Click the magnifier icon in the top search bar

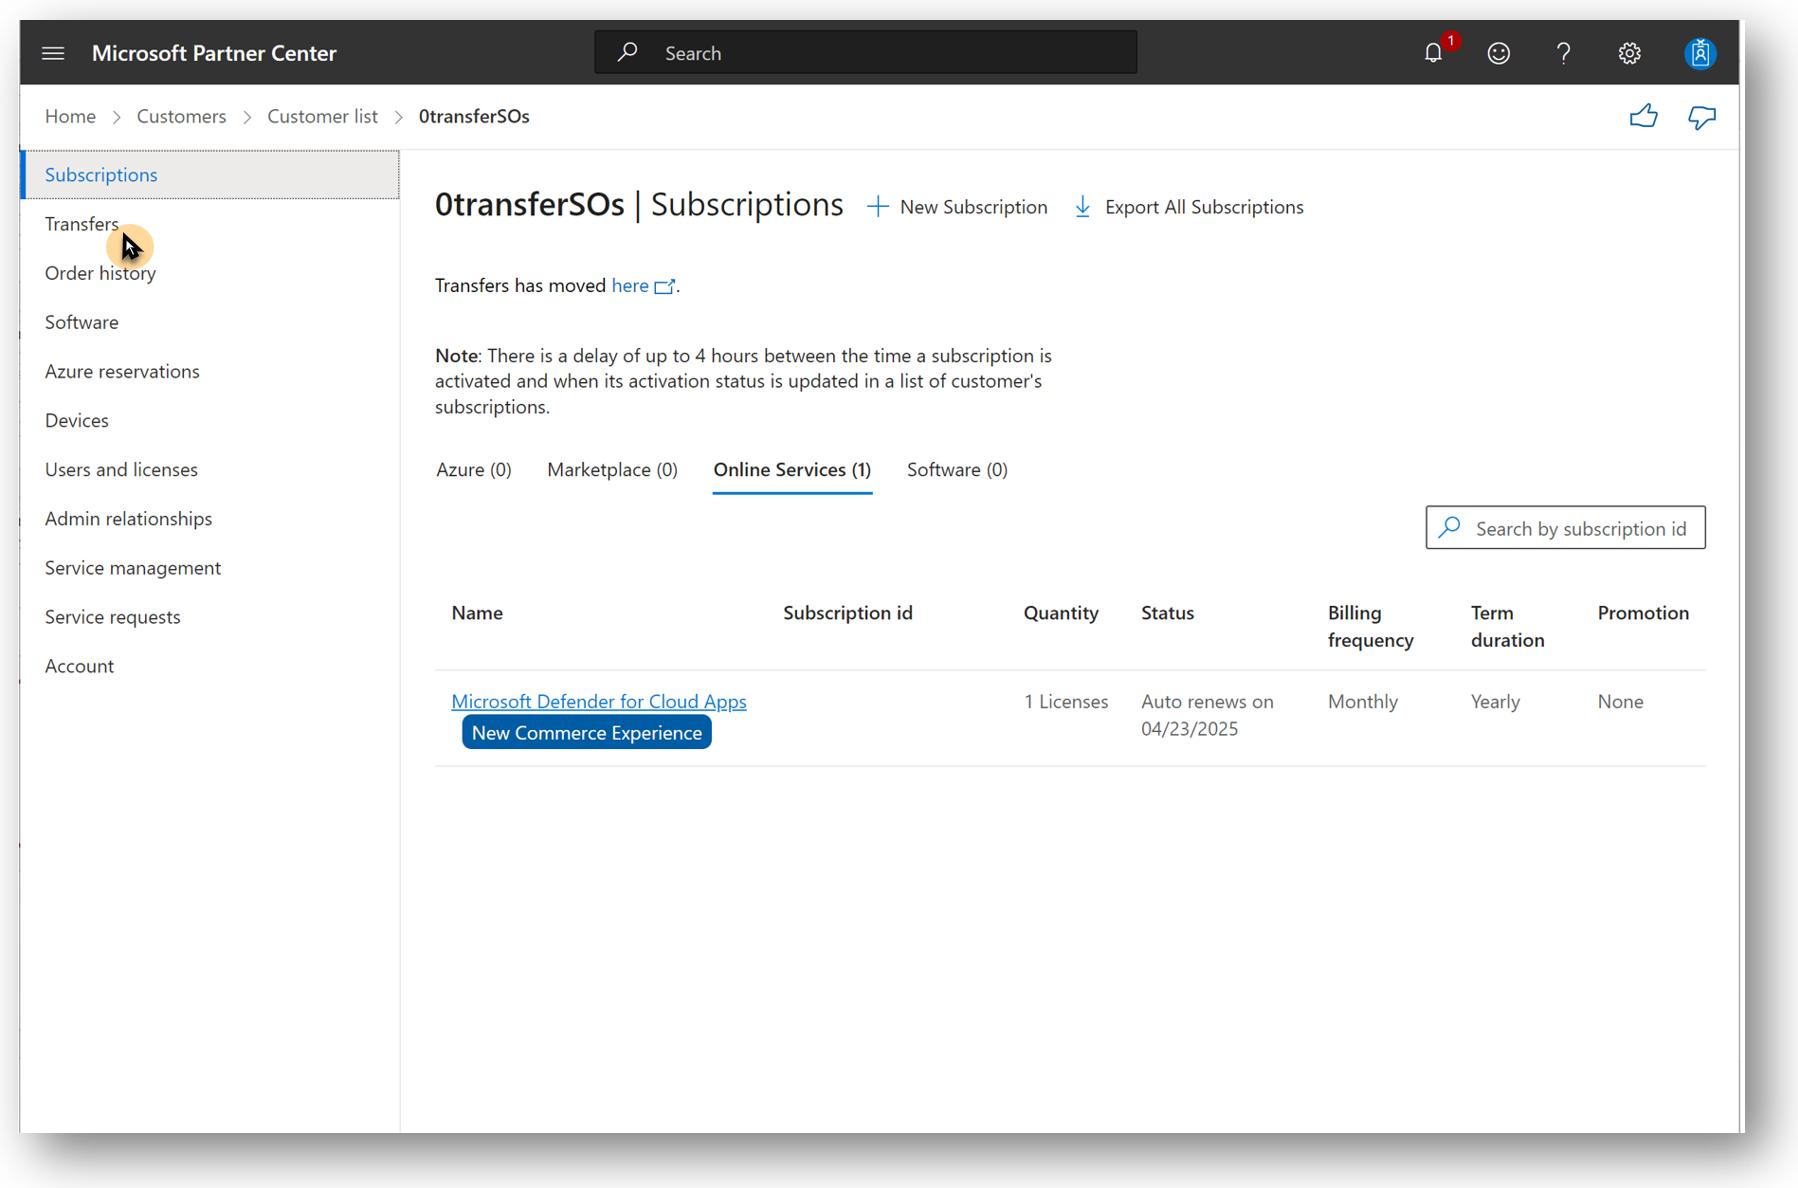point(627,52)
